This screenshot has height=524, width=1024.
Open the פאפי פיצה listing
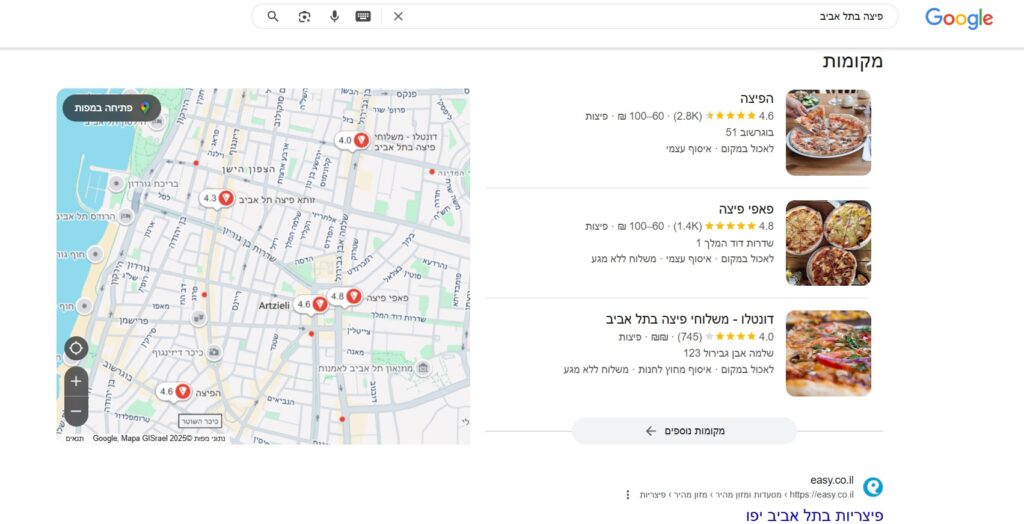pyautogui.click(x=740, y=209)
